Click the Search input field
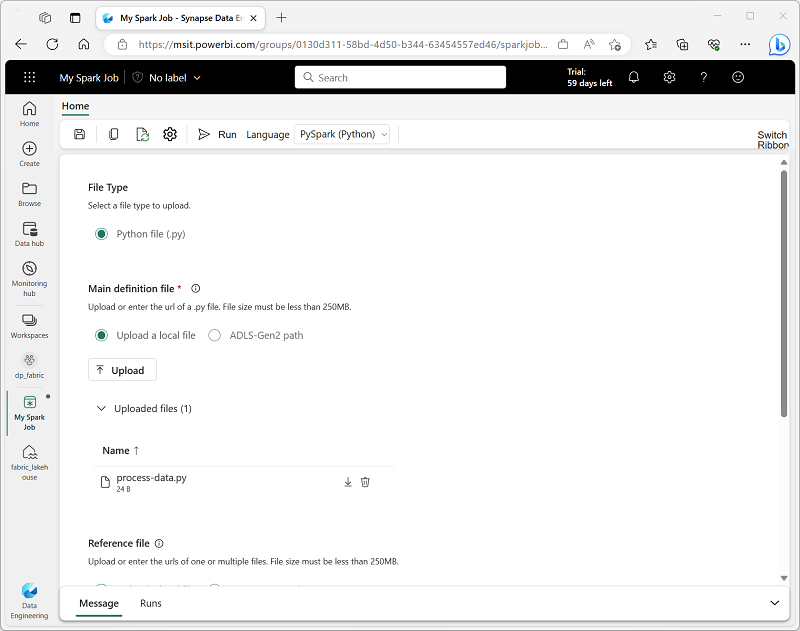 pyautogui.click(x=400, y=77)
